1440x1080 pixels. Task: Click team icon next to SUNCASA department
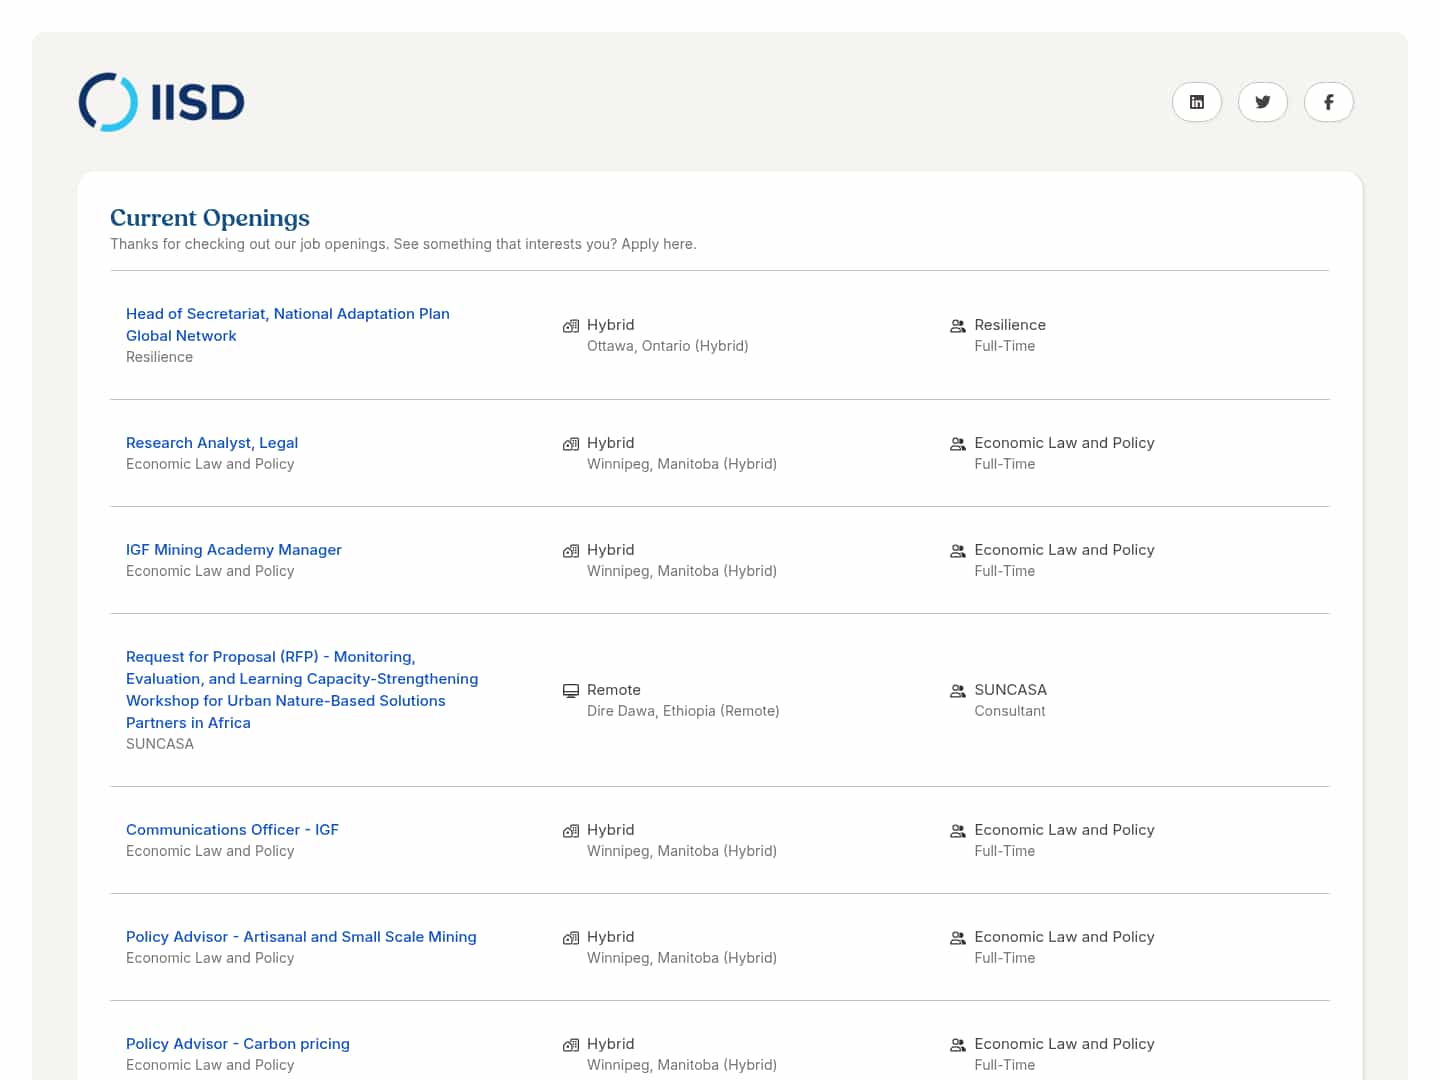tap(957, 691)
